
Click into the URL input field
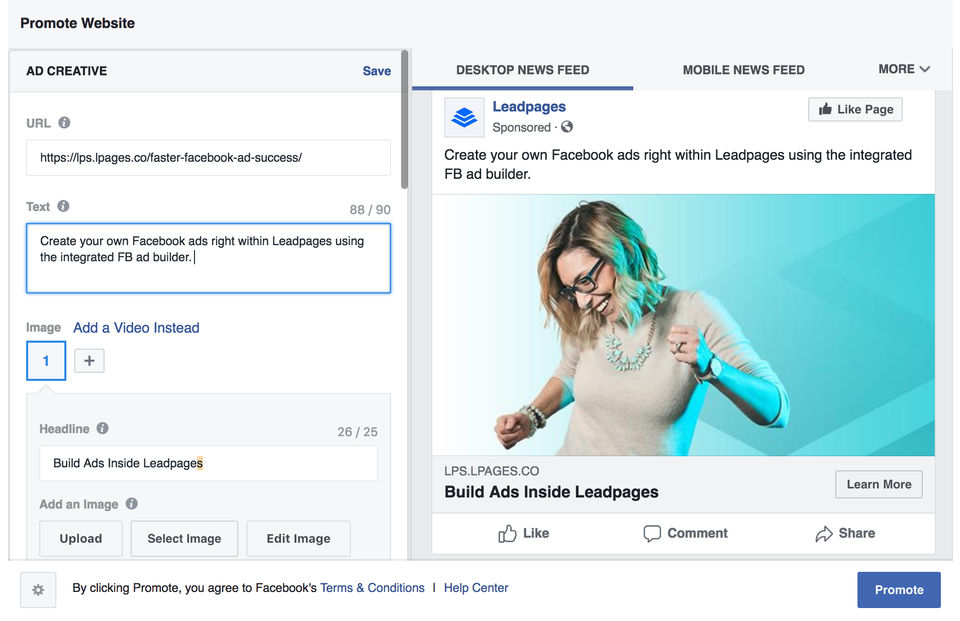coord(208,157)
